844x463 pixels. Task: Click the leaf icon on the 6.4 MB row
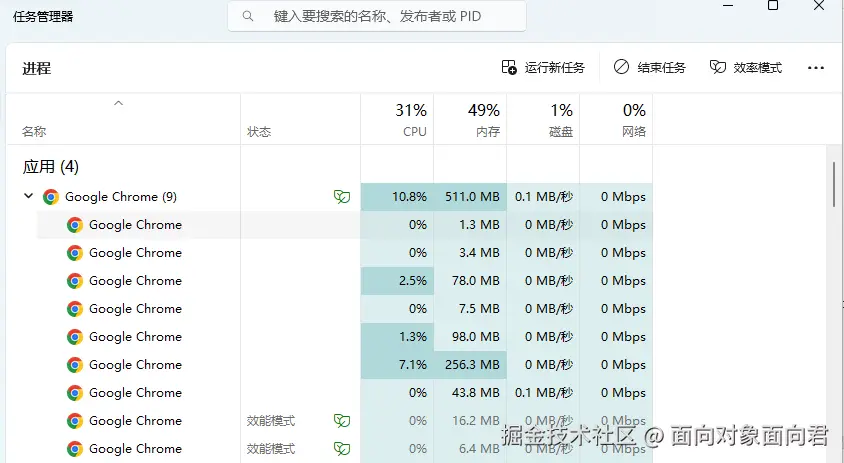(x=342, y=448)
